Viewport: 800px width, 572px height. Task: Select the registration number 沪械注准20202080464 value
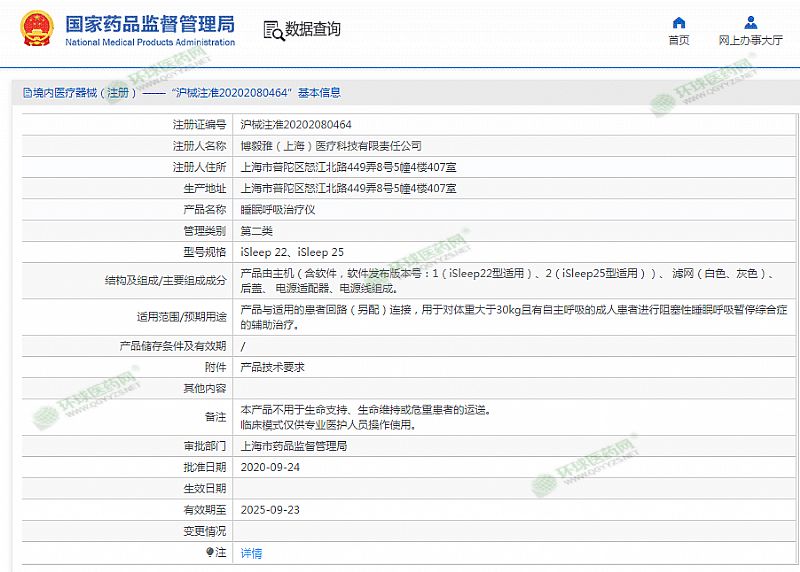click(296, 125)
